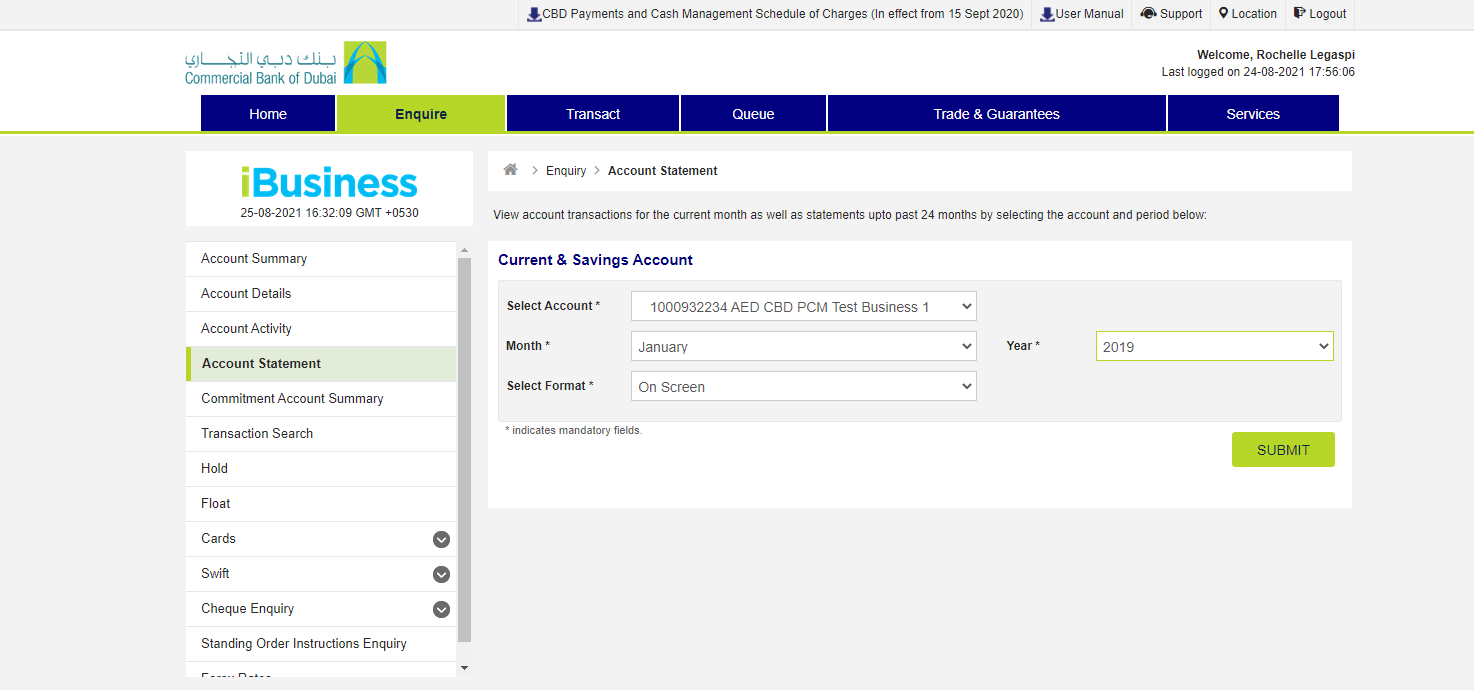This screenshot has height=690, width=1474.
Task: Click the iBusiness logo
Action: tap(329, 183)
